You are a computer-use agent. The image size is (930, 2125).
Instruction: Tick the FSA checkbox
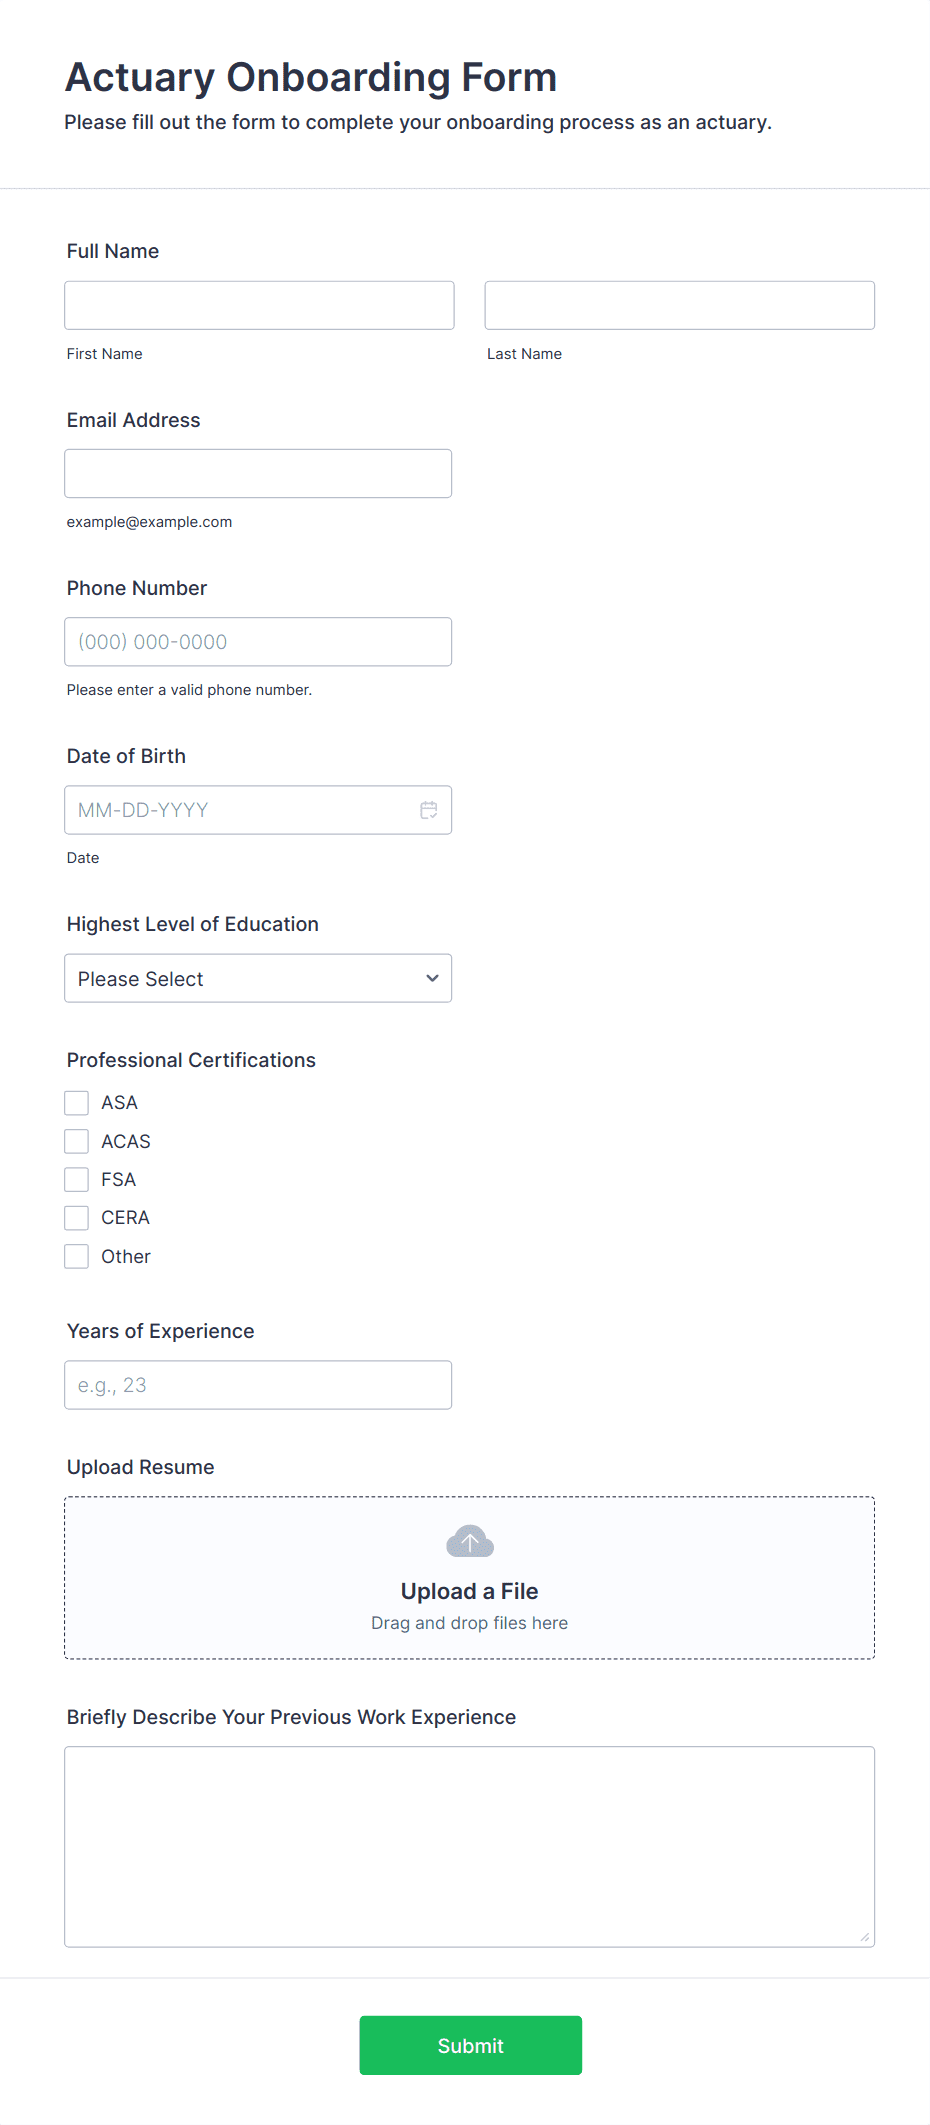coord(77,1179)
